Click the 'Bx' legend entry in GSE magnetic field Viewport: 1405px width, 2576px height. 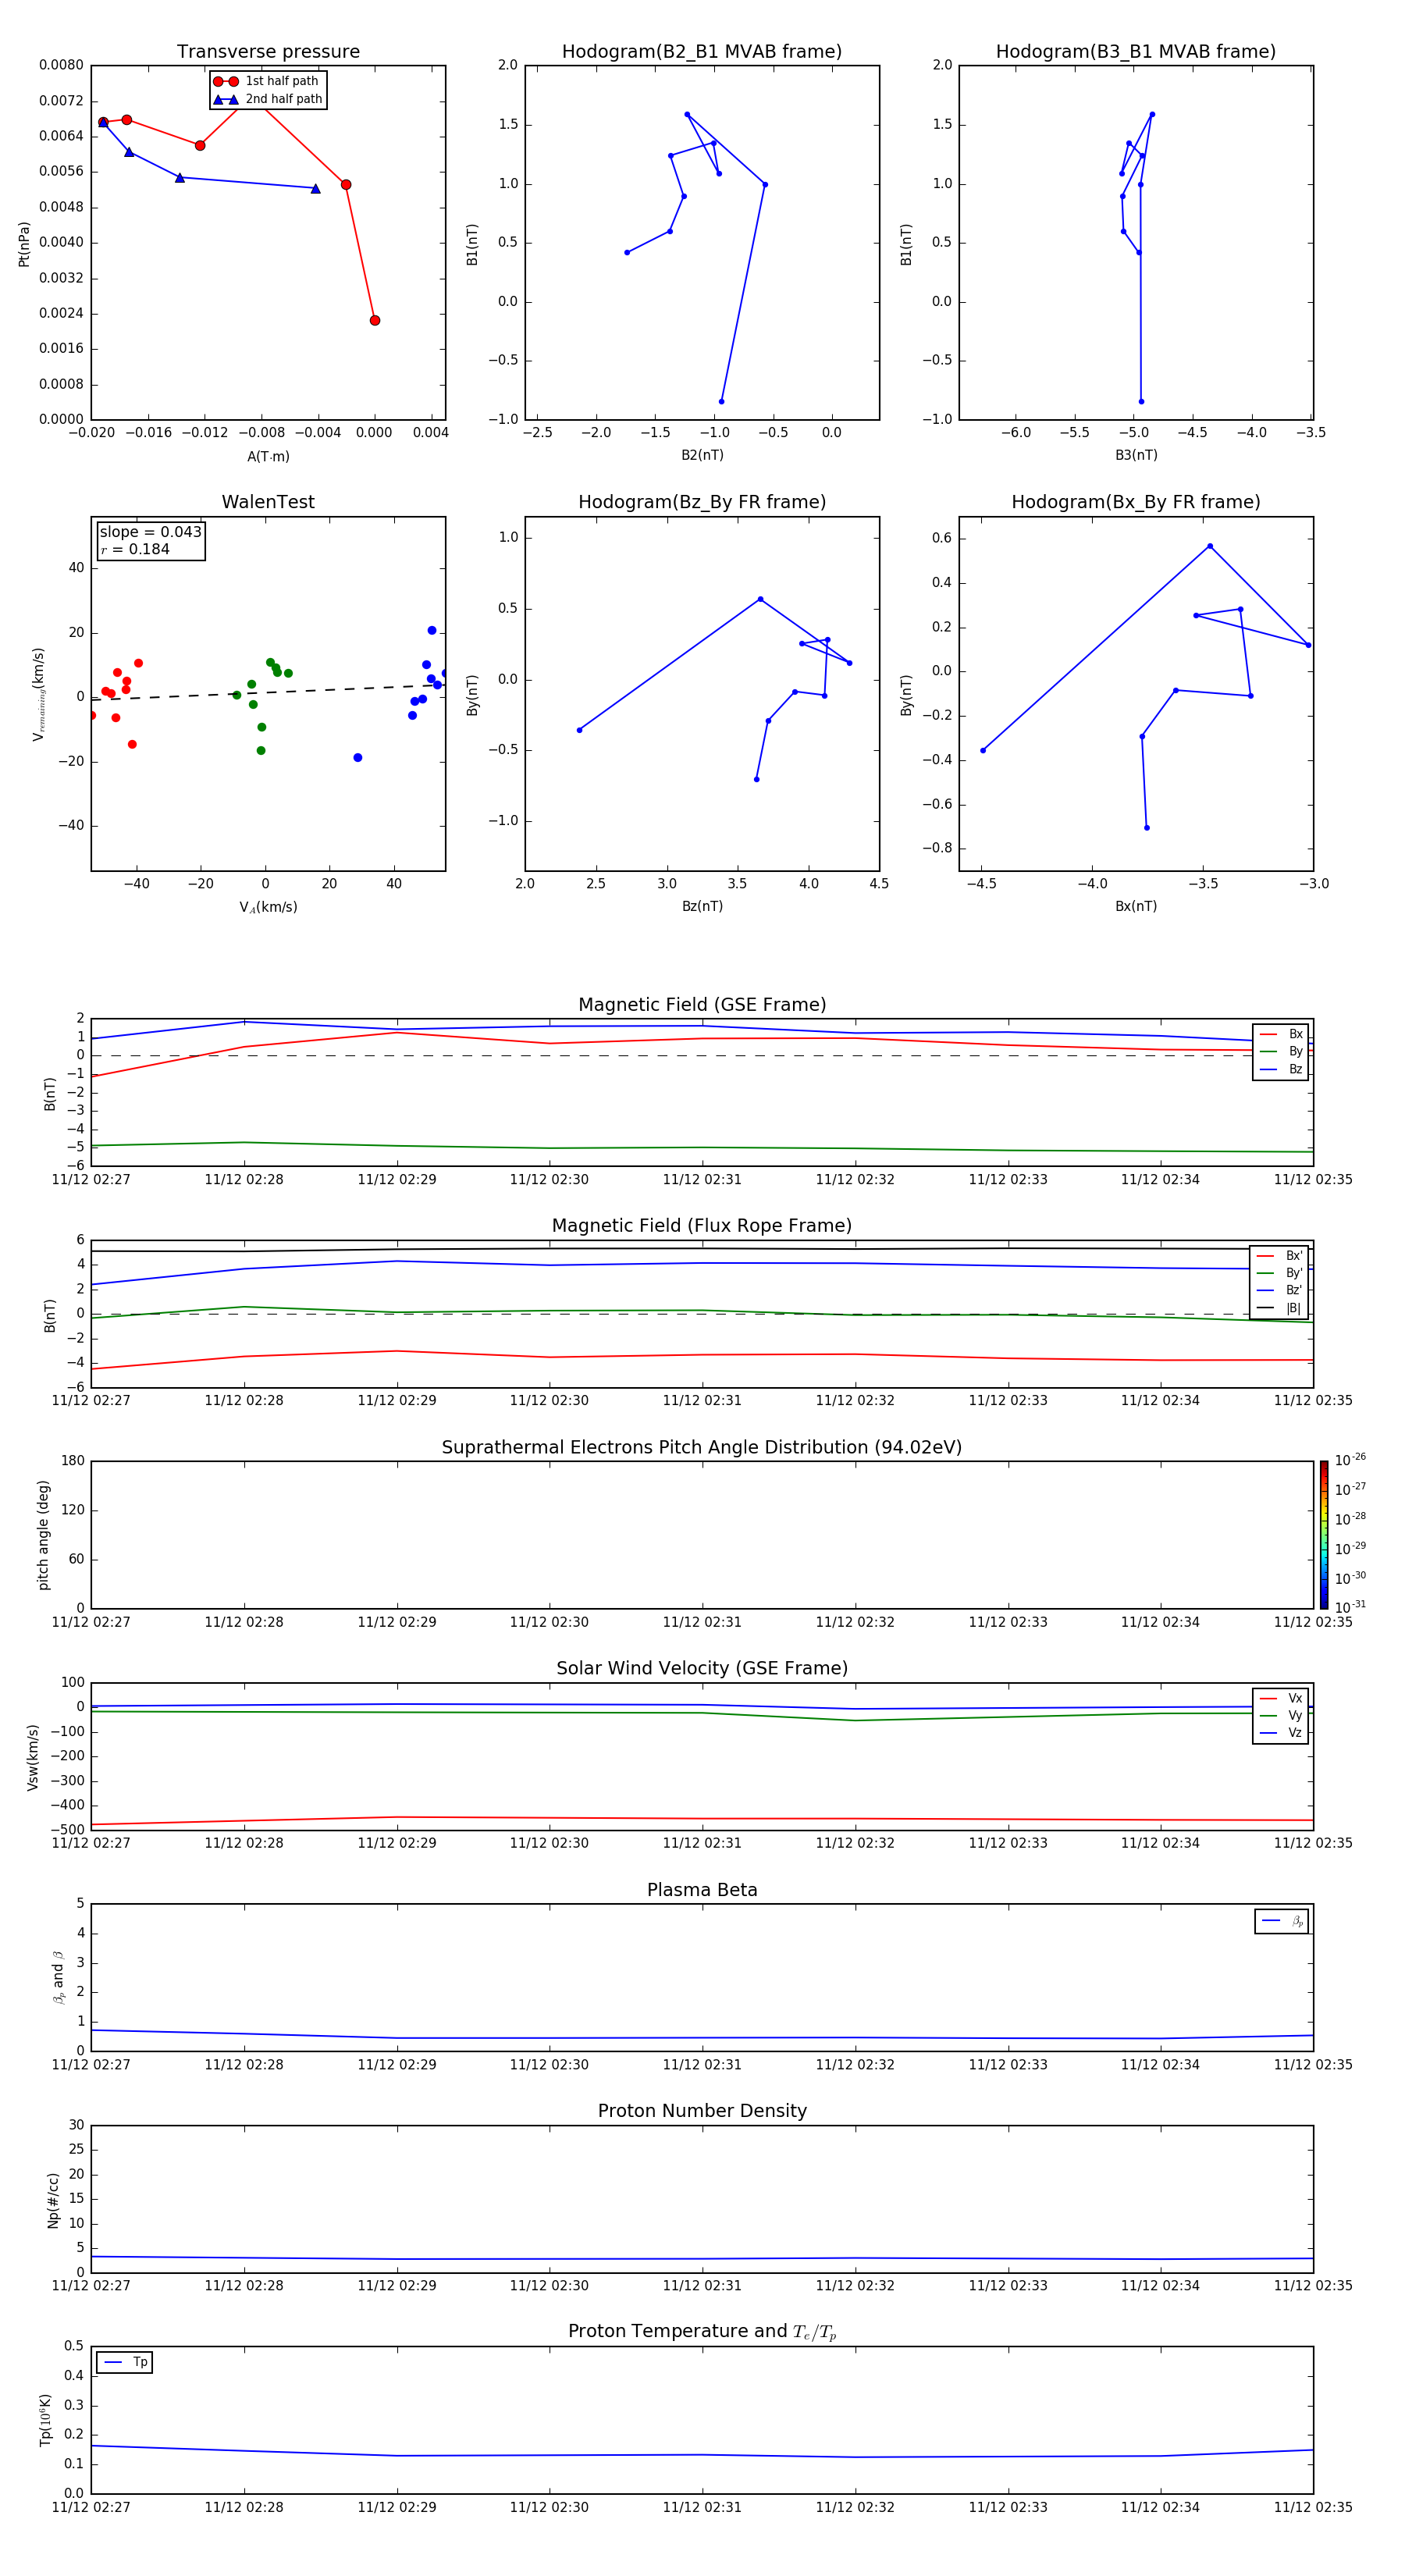[1281, 1034]
